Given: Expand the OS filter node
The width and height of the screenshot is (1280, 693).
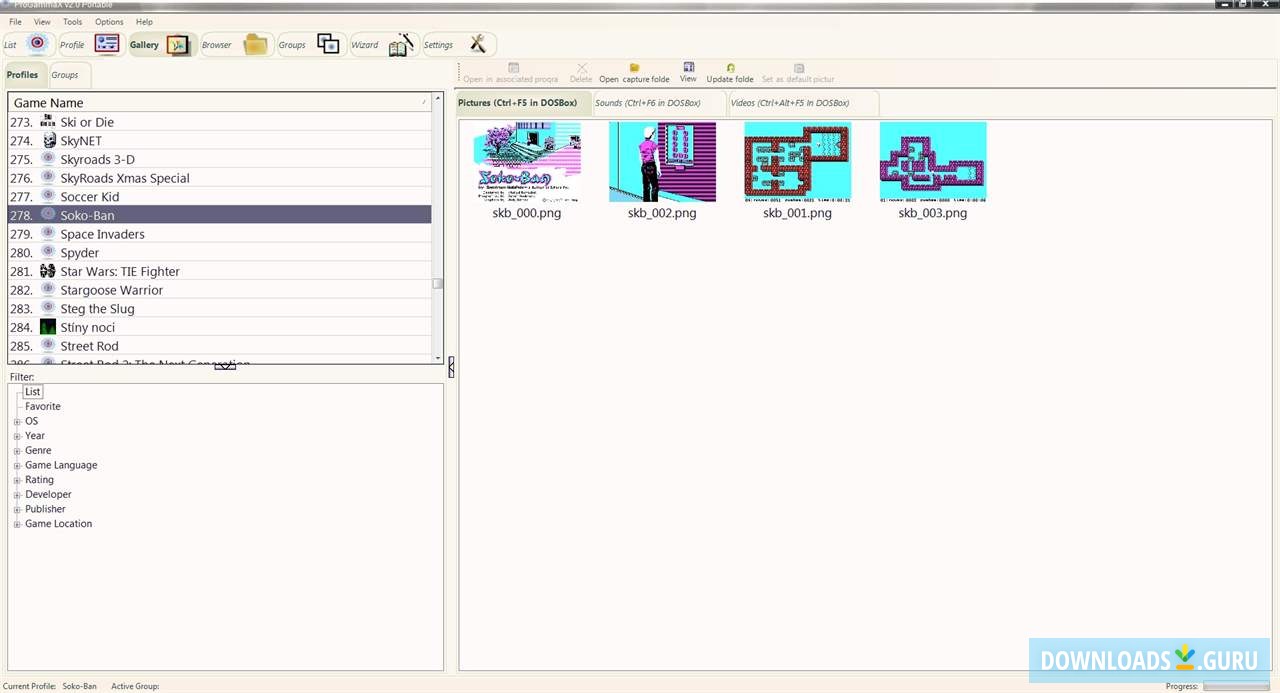Looking at the screenshot, I should click(17, 422).
